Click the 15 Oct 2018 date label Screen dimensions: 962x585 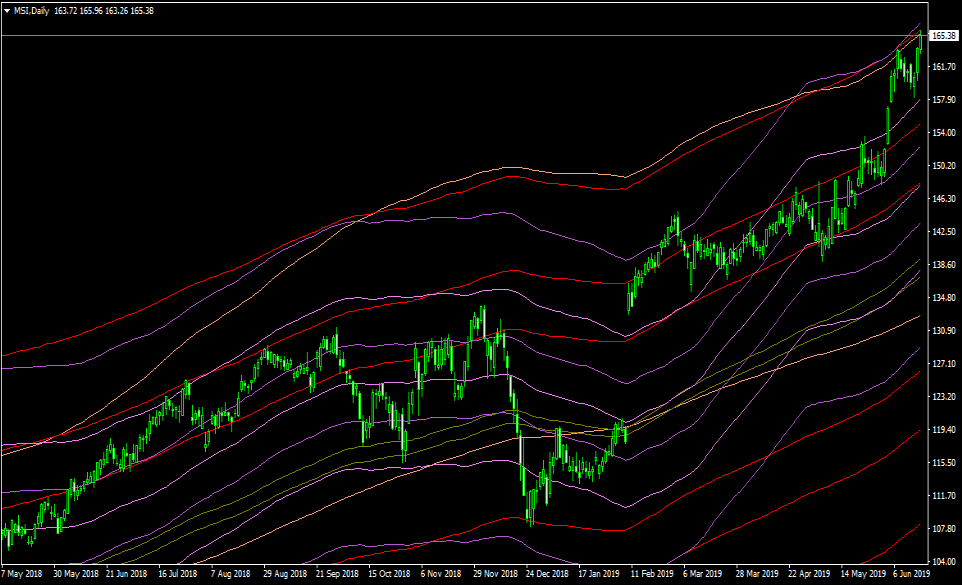tap(389, 575)
